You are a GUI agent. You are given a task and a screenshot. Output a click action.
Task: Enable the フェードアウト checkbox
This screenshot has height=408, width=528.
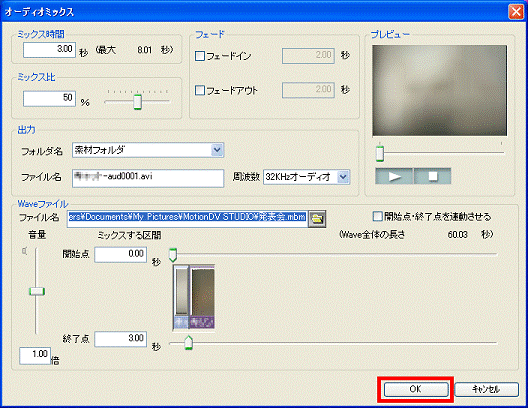[x=200, y=90]
